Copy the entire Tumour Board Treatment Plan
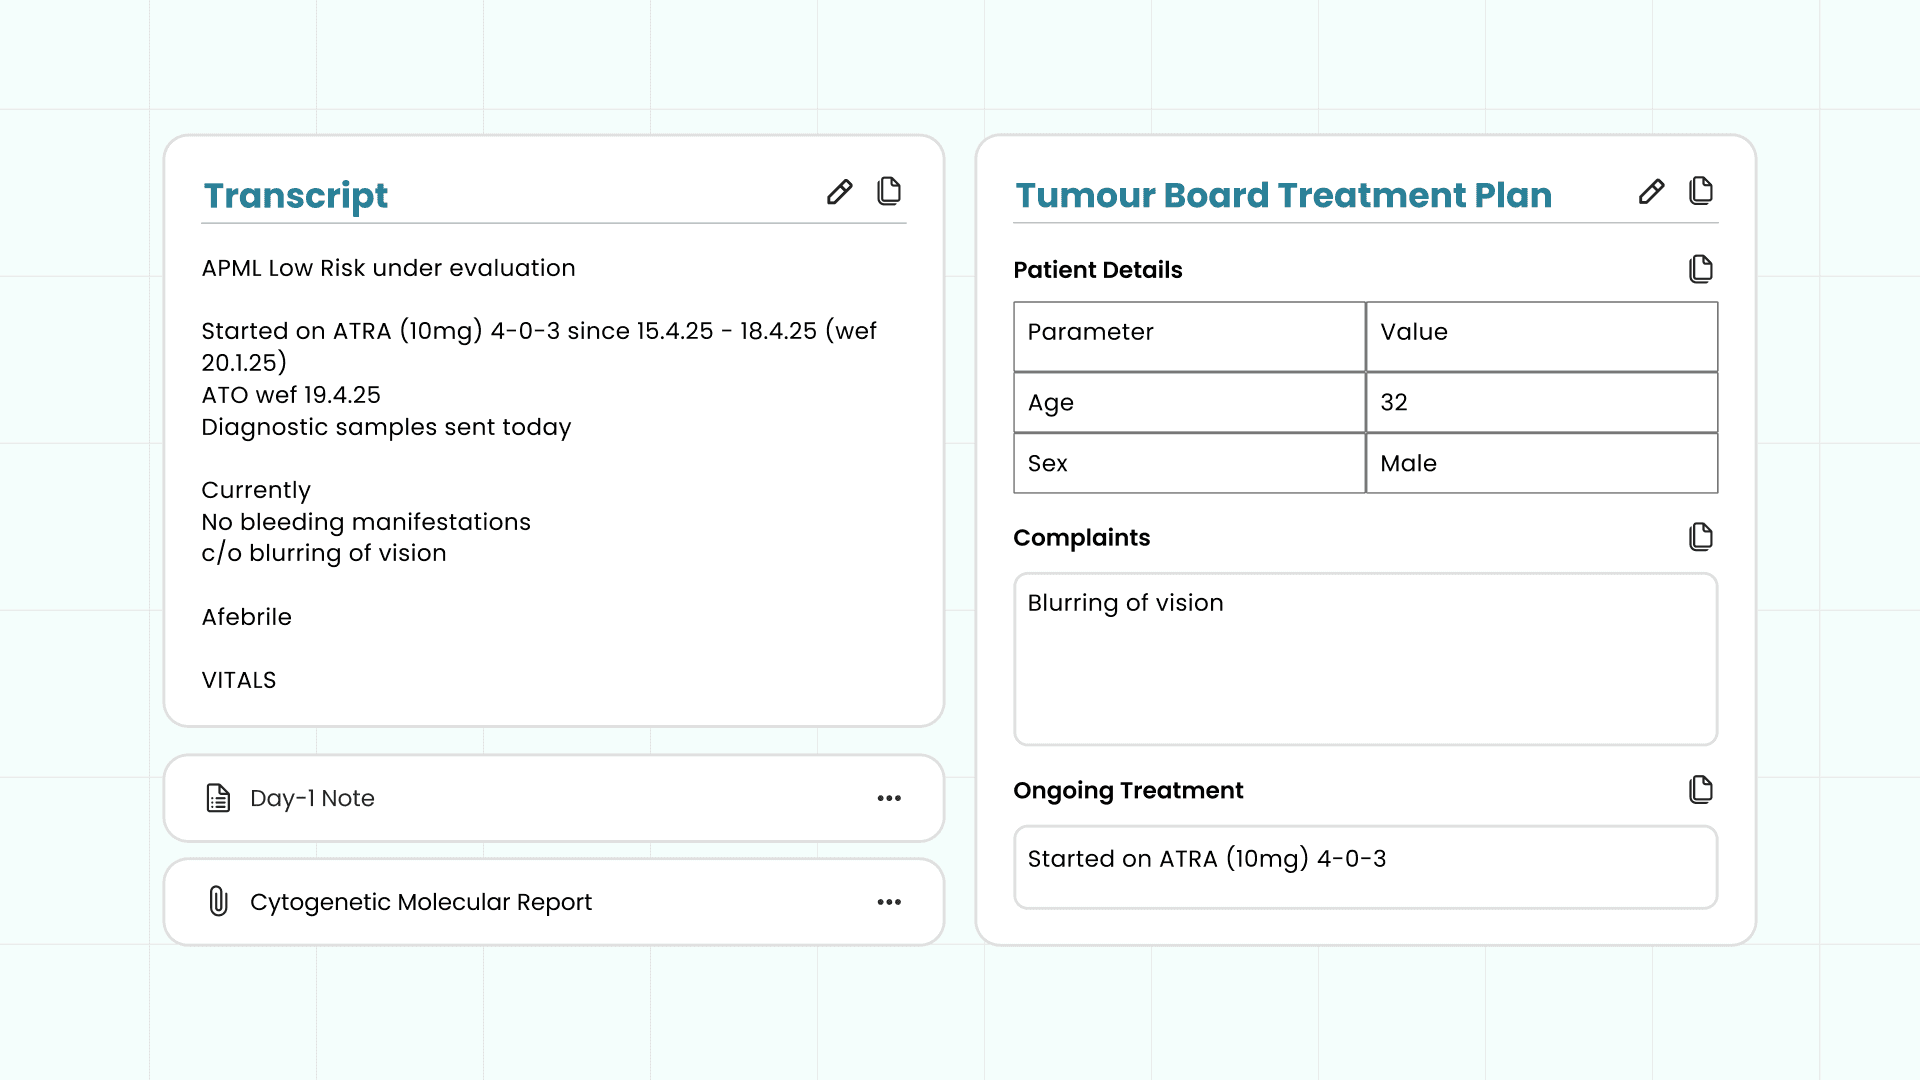Image resolution: width=1920 pixels, height=1080 pixels. coord(1700,191)
